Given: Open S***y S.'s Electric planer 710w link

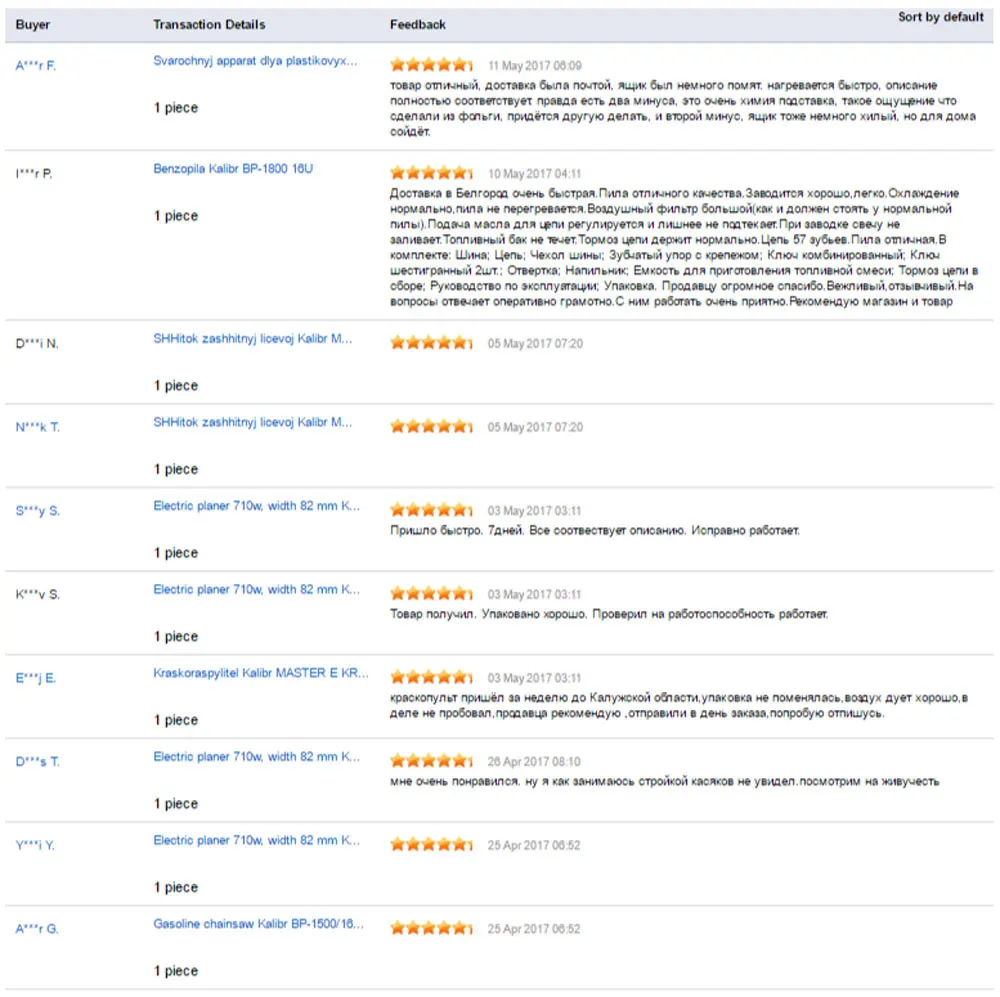Looking at the screenshot, I should coord(256,506).
